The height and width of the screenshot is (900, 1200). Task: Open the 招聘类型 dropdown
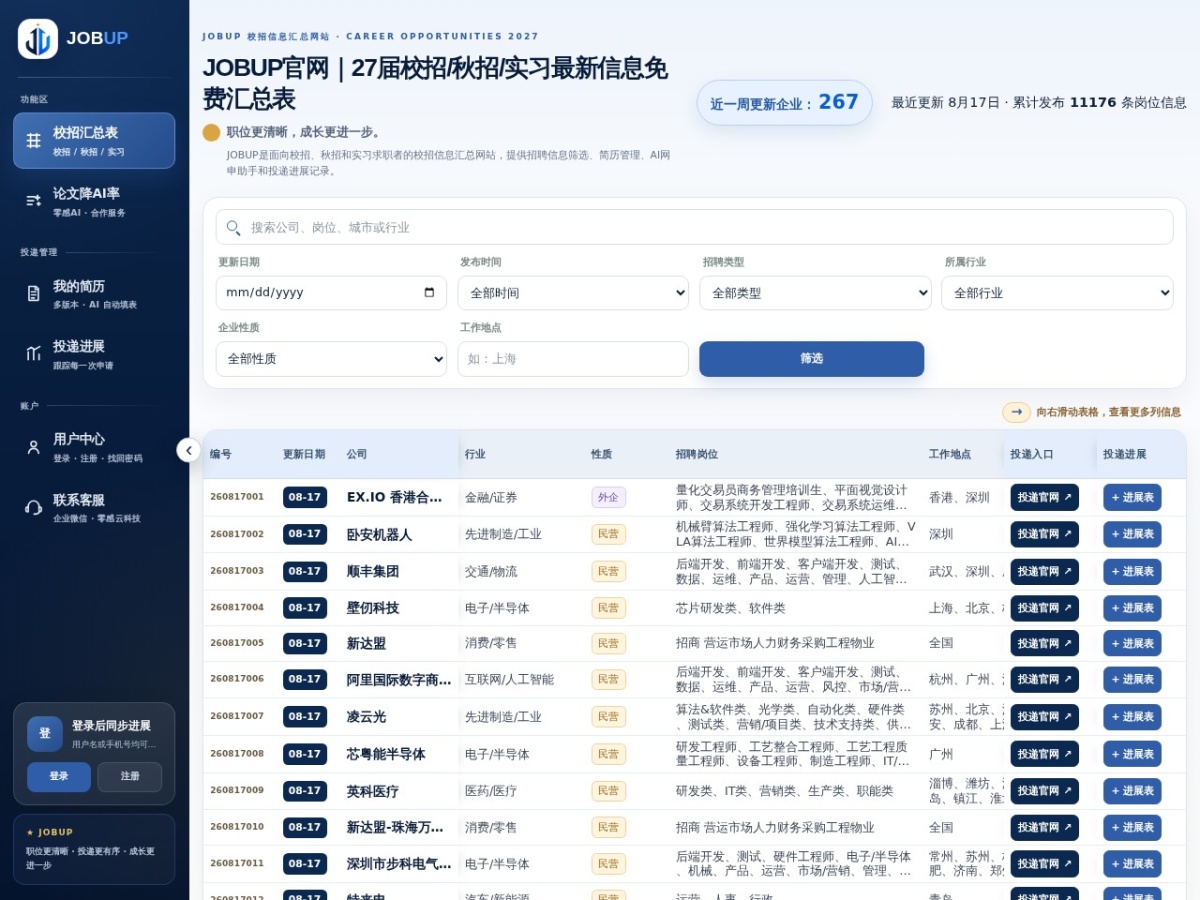(x=815, y=293)
